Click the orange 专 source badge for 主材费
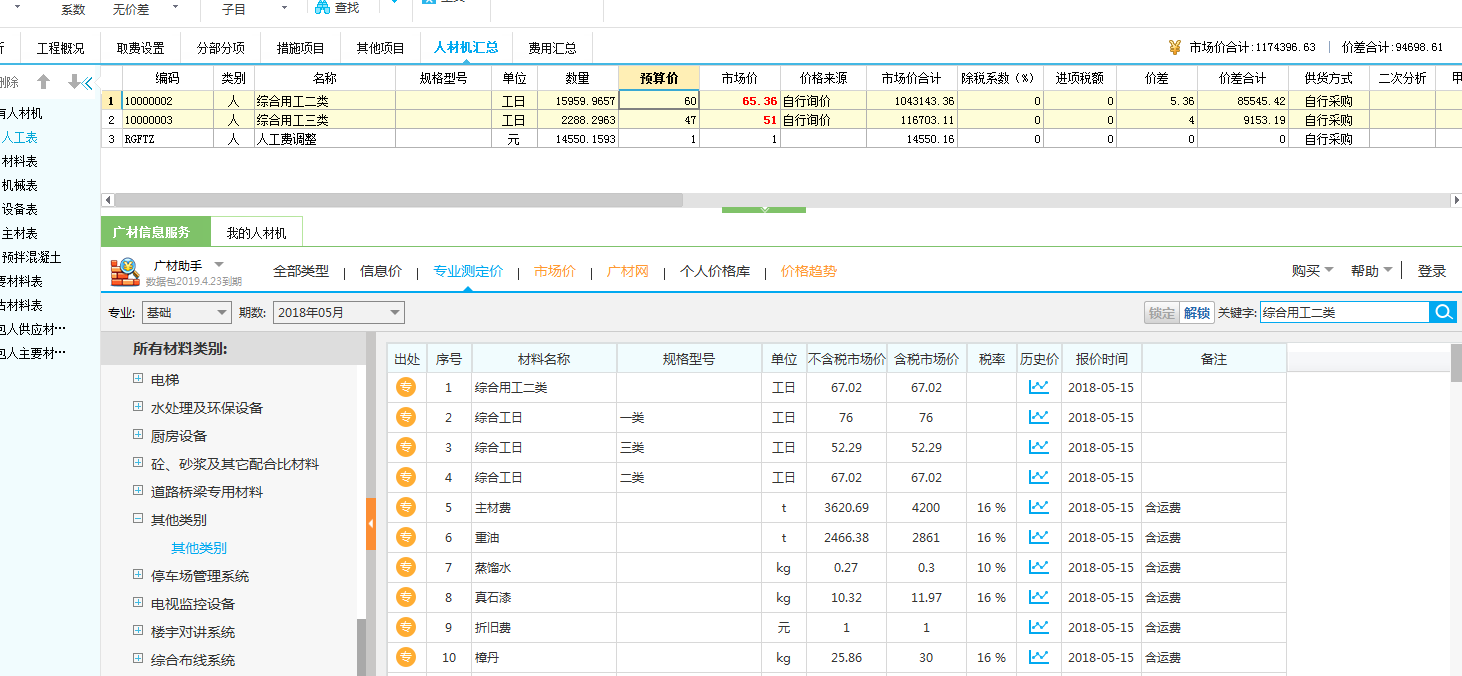The width and height of the screenshot is (1462, 676). (406, 507)
